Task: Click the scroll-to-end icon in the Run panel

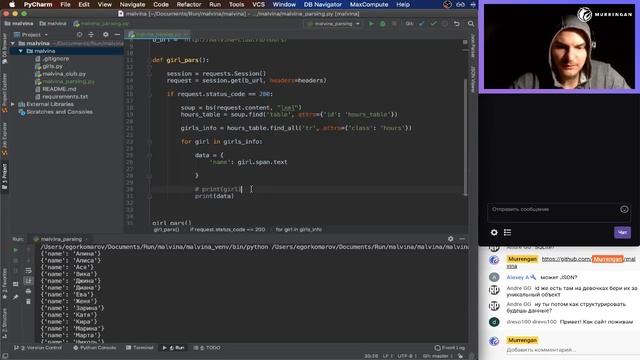Action: 28,281
